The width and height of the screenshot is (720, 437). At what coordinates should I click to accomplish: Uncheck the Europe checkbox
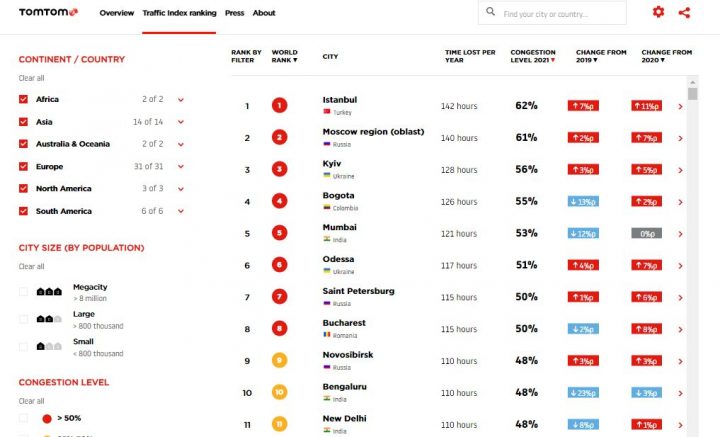point(23,166)
